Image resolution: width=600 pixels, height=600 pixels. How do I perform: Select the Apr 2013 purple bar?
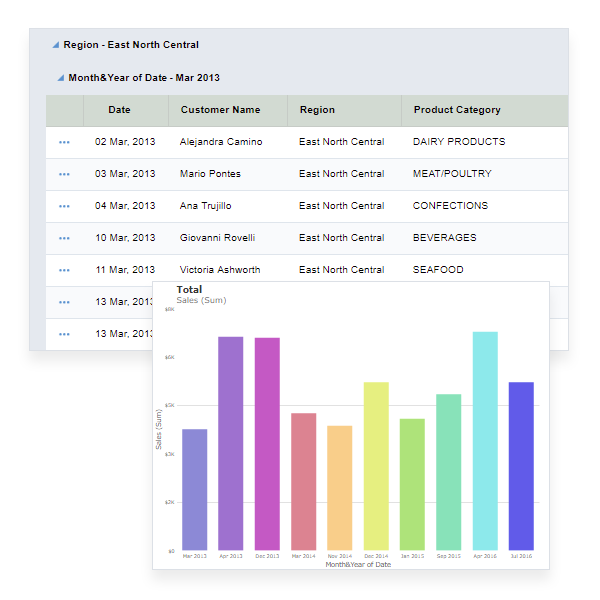pyautogui.click(x=231, y=443)
